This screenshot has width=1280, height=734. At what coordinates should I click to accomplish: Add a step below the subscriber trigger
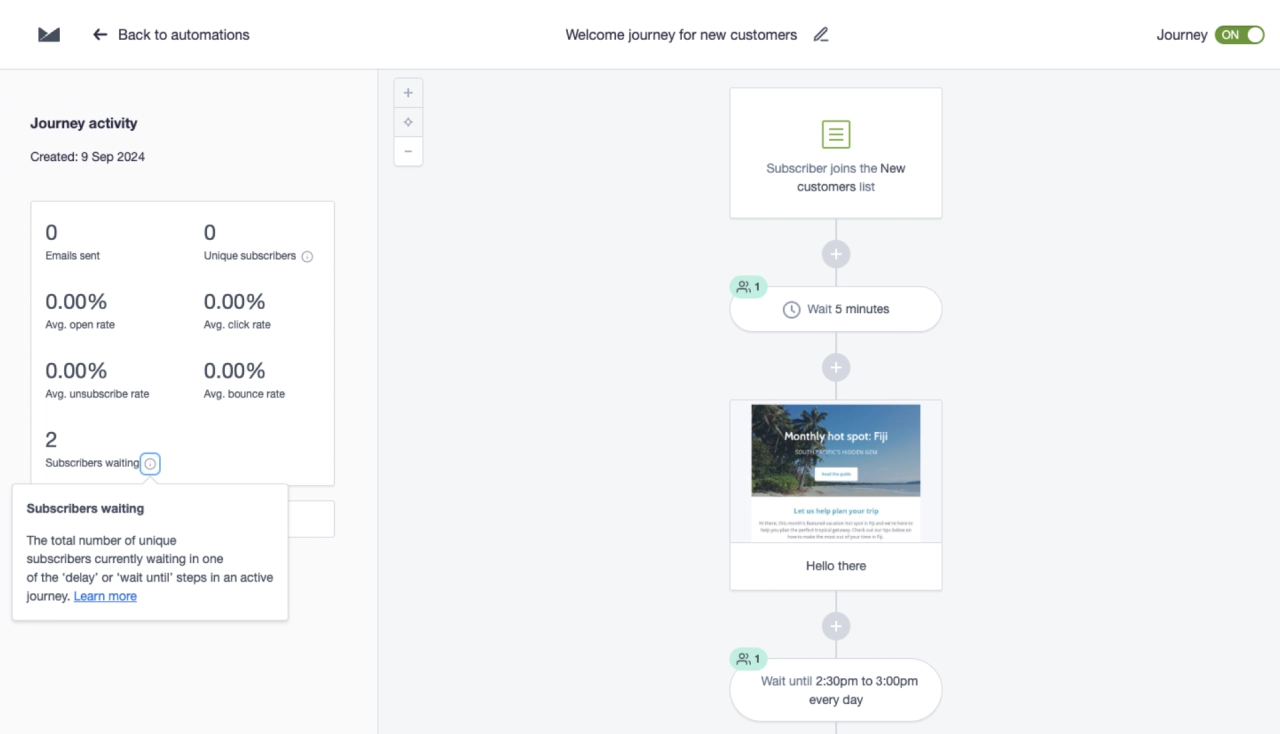point(835,253)
